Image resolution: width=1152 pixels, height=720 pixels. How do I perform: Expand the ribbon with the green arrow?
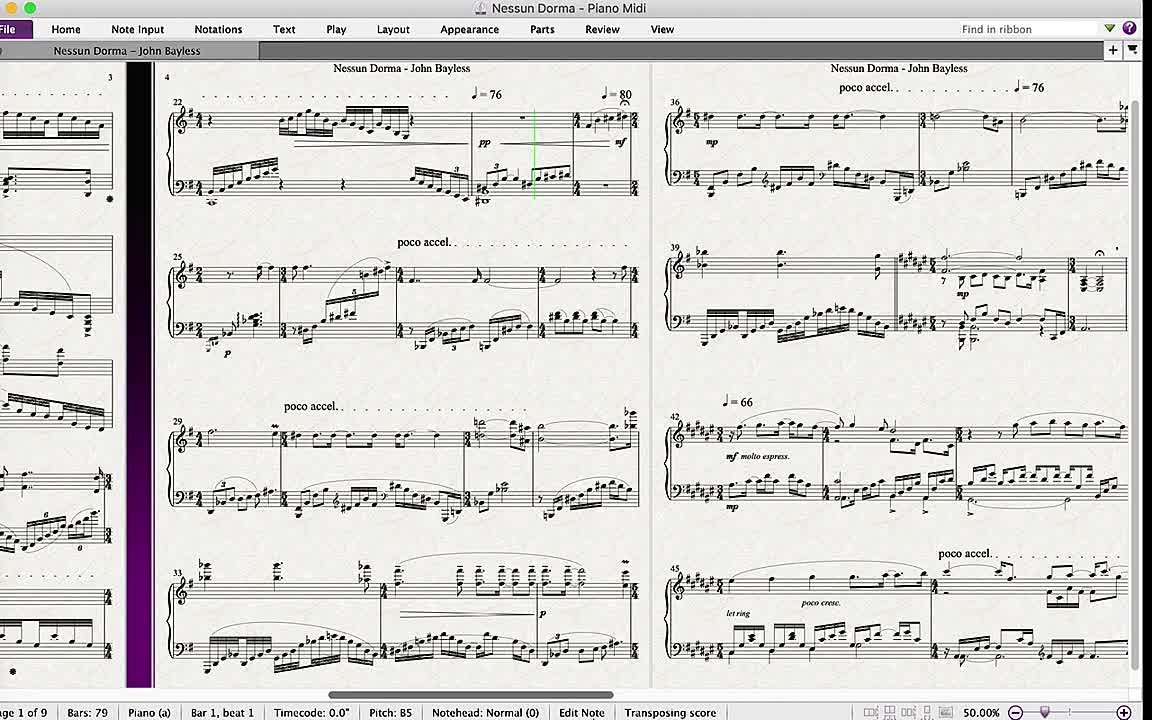[1110, 29]
